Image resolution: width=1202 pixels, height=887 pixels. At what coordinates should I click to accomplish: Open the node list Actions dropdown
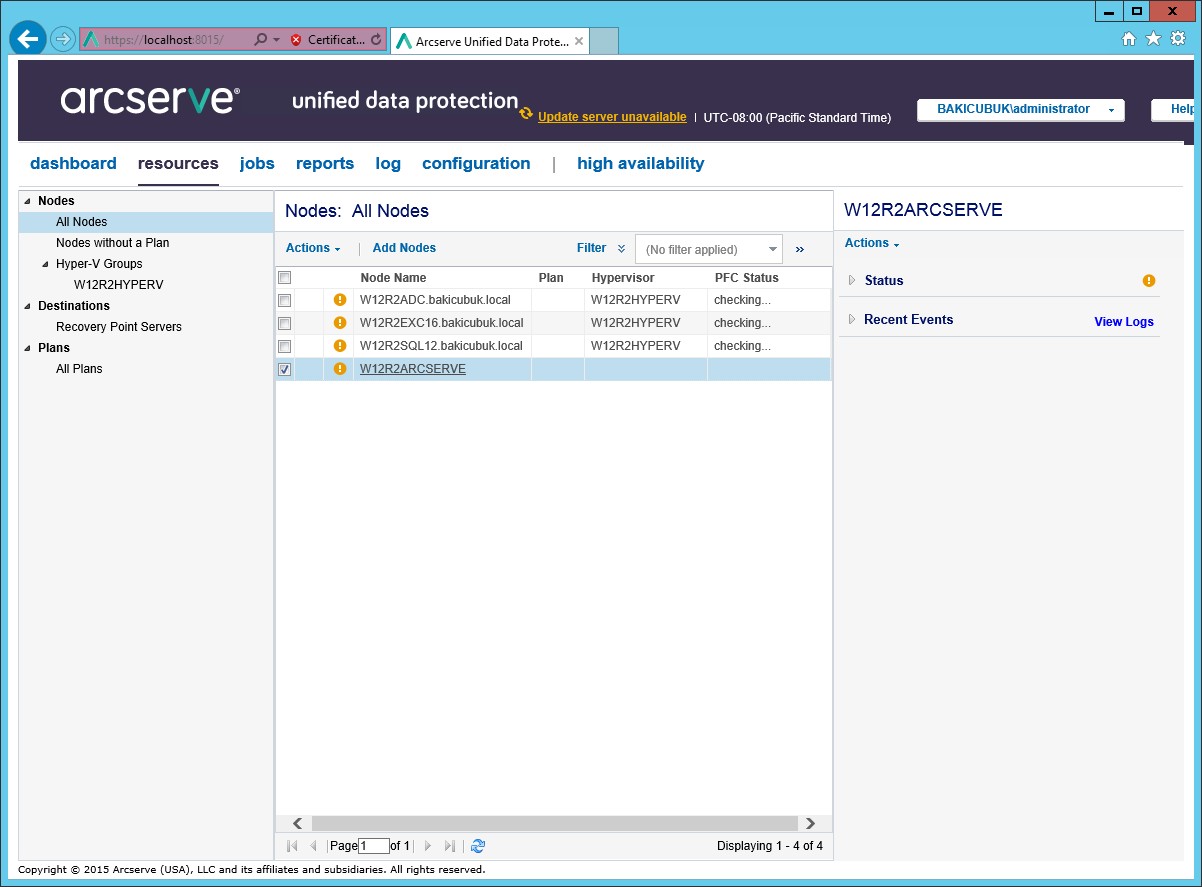(313, 248)
